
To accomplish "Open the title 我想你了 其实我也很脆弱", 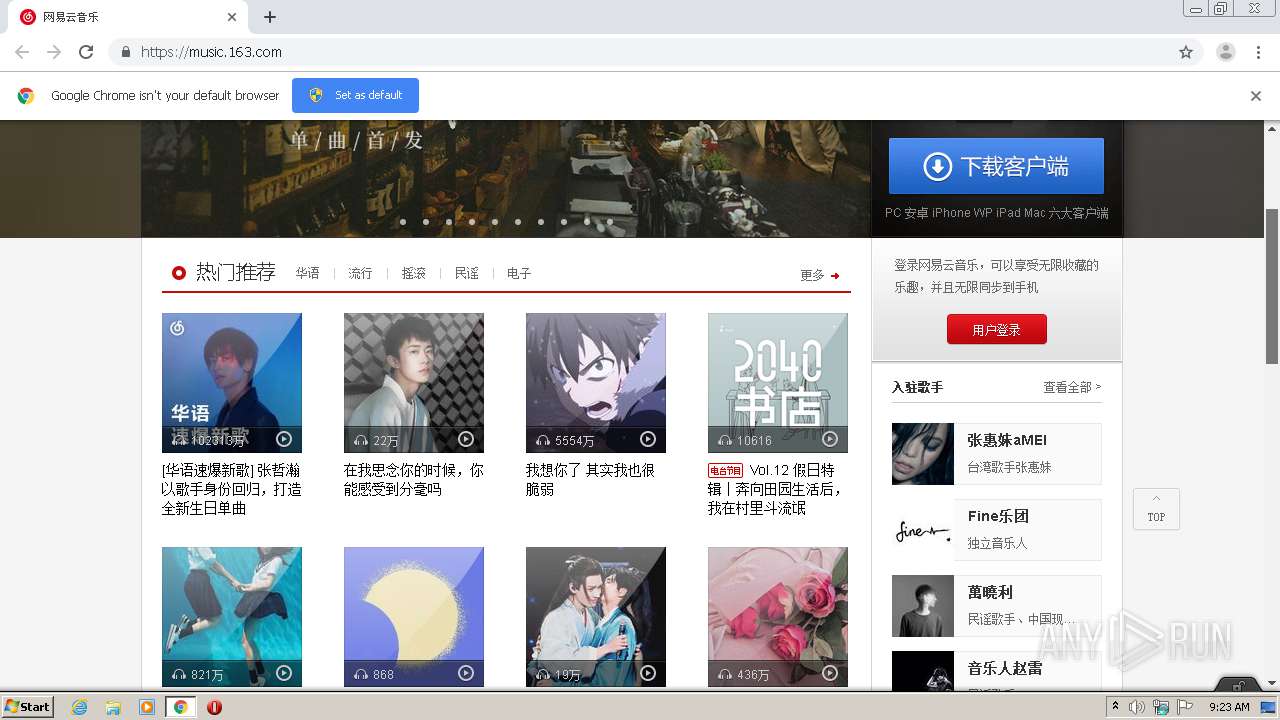I will (x=590, y=479).
